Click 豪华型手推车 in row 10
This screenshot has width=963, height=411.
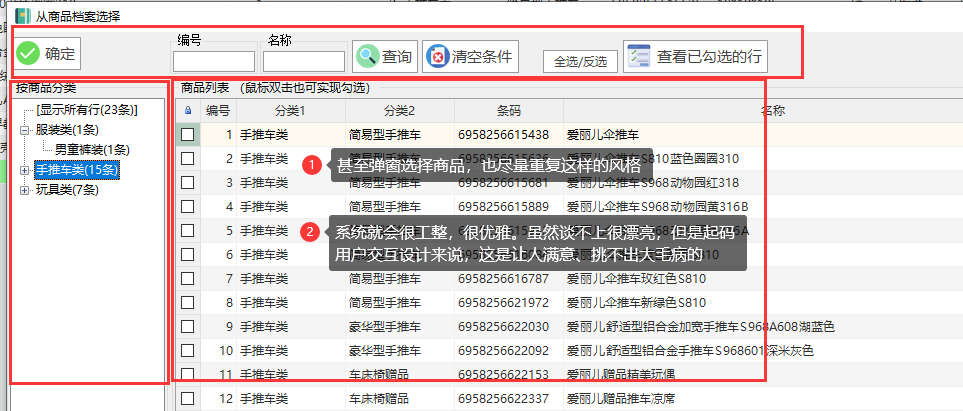pos(385,350)
